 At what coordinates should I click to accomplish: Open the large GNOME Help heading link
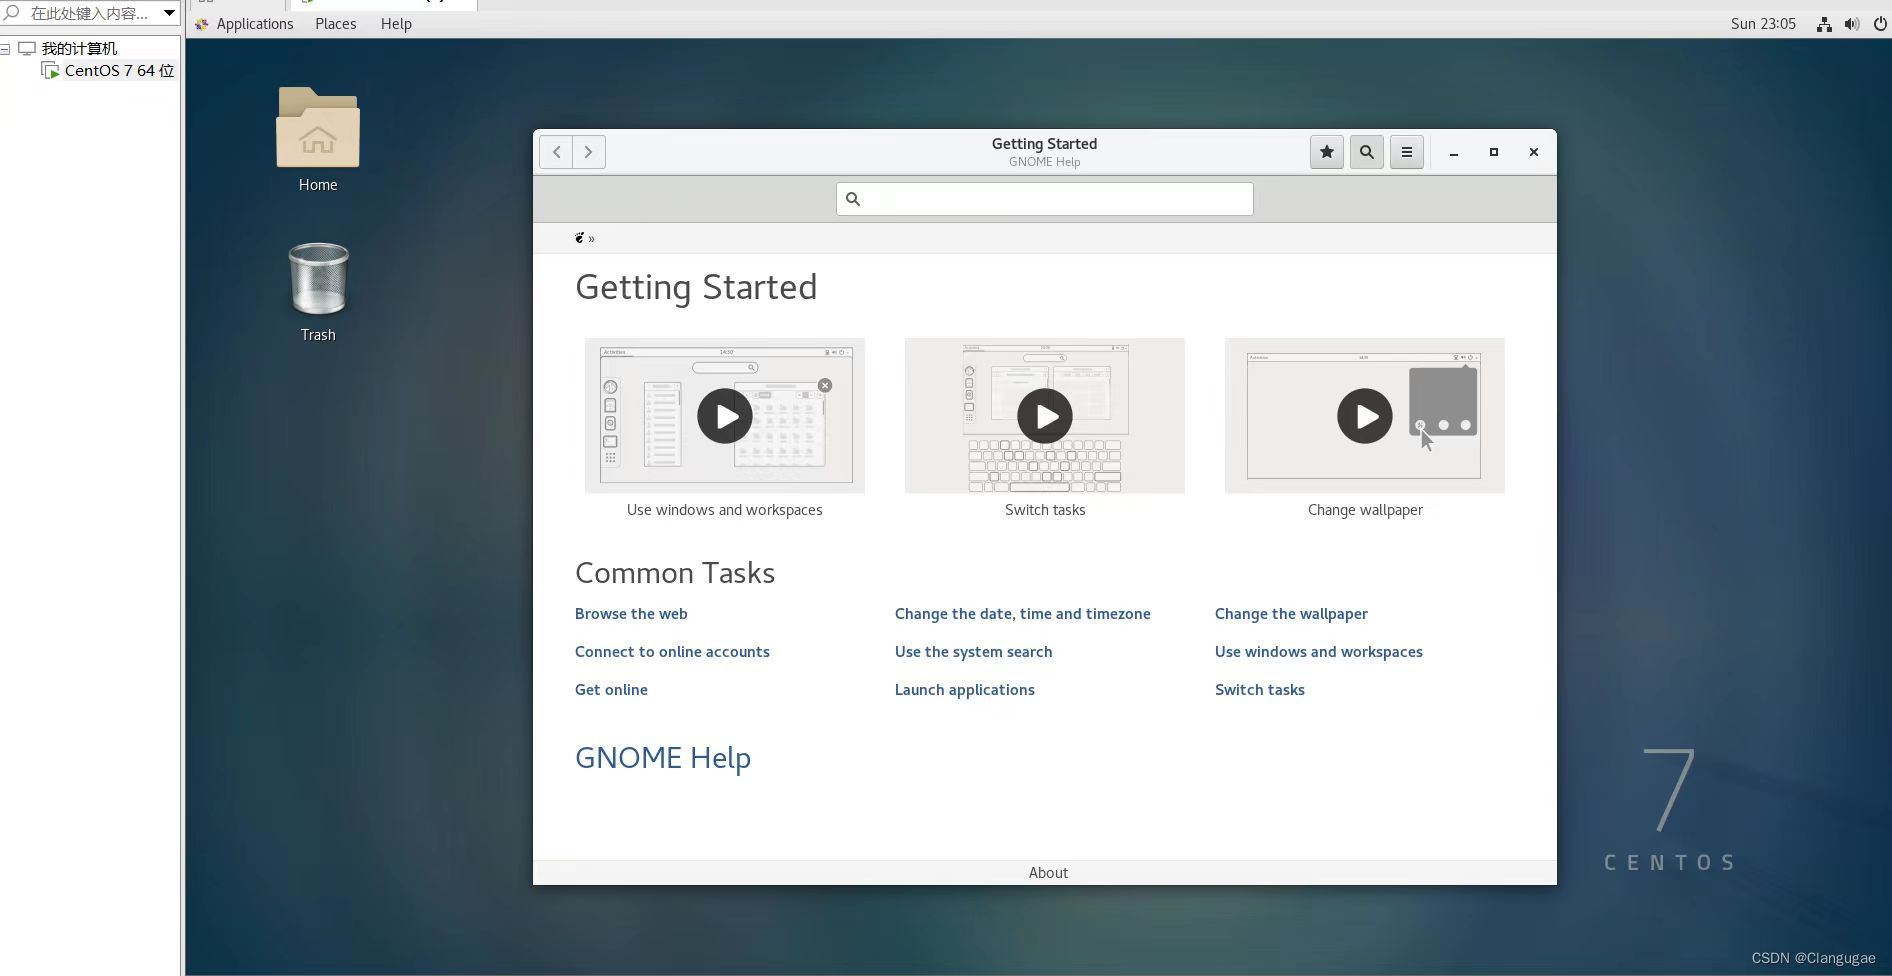point(662,758)
